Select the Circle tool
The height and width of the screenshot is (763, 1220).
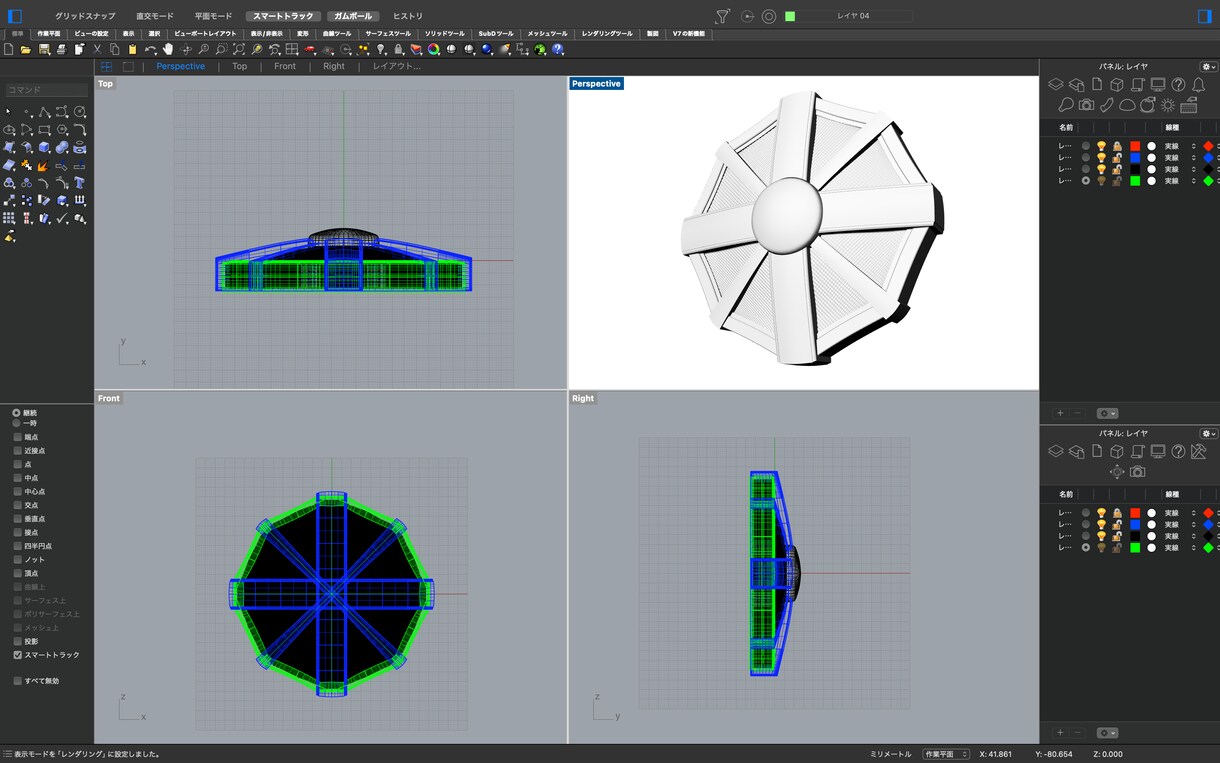click(x=79, y=111)
